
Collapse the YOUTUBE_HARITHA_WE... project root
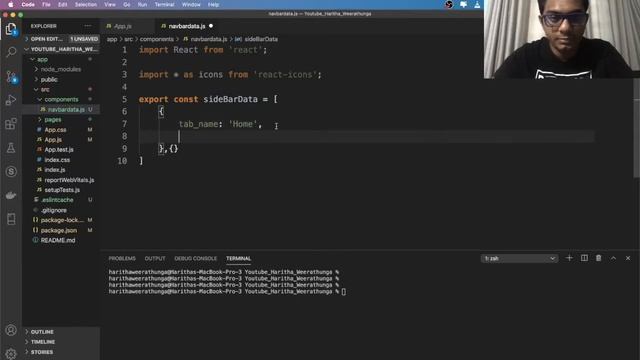61,49
